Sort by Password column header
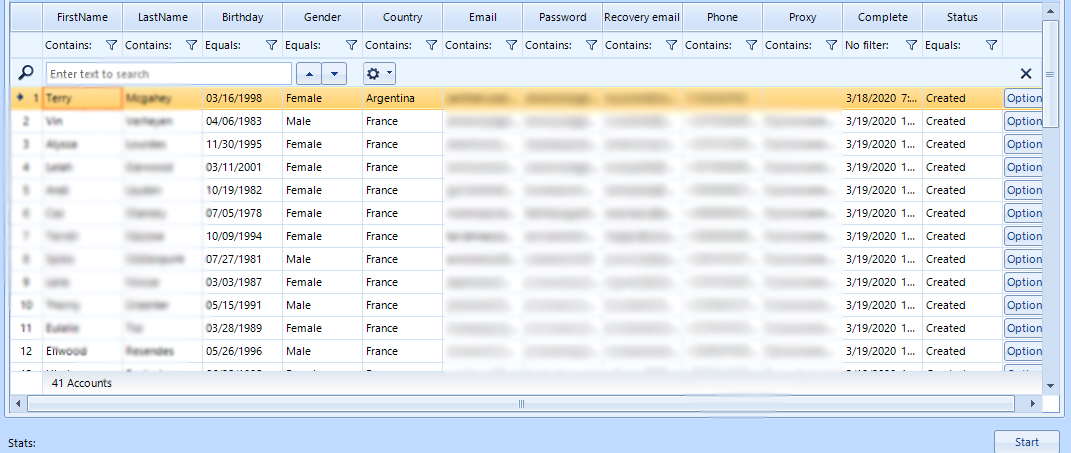The image size is (1071, 453). click(562, 17)
